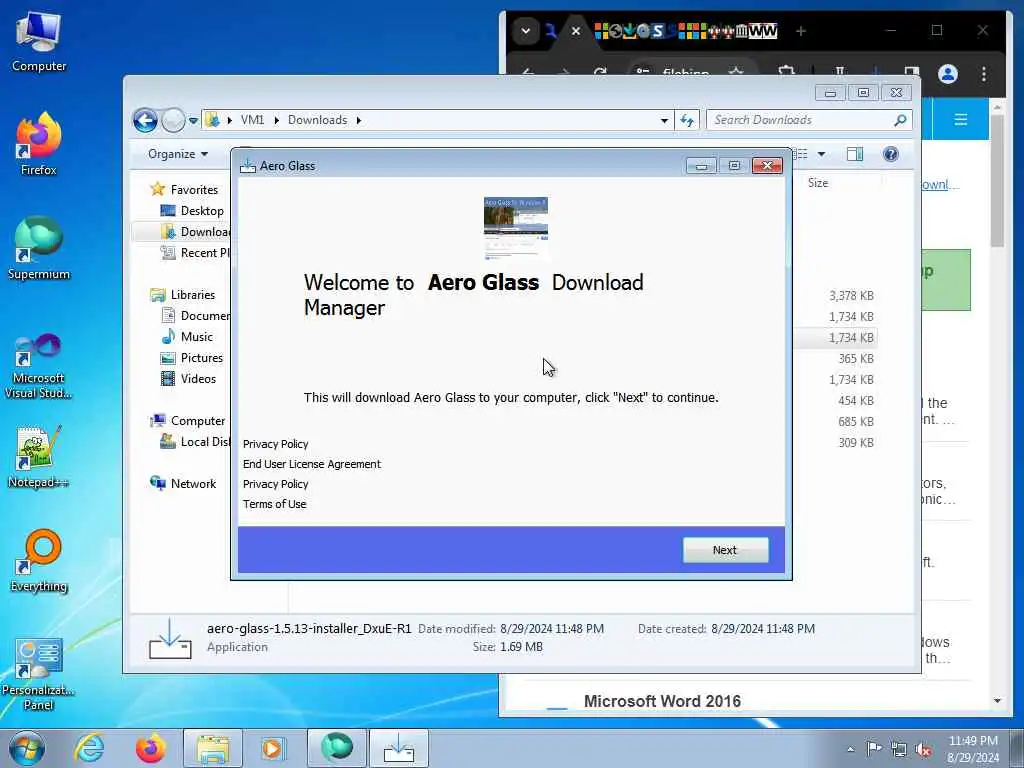This screenshot has height=768, width=1024.
Task: Select the file sized 365 KB
Action: (856, 359)
